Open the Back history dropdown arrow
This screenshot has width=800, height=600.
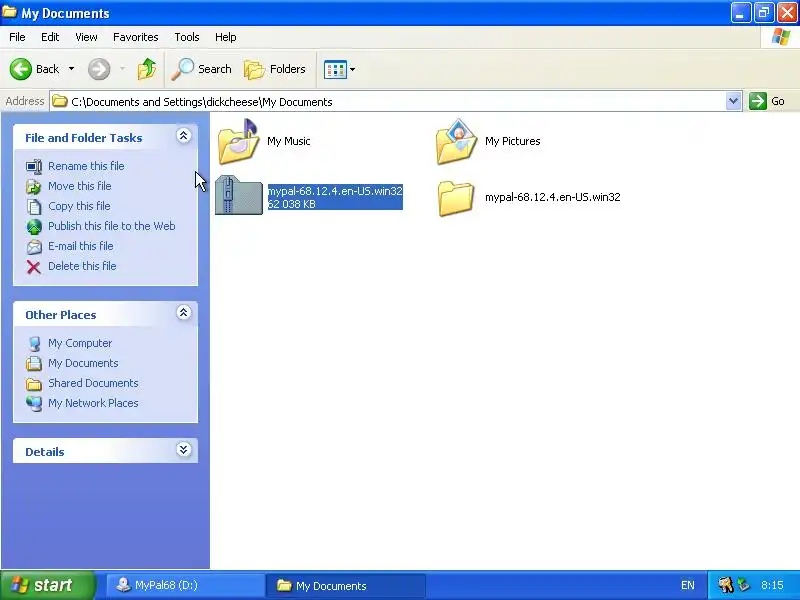click(x=71, y=69)
